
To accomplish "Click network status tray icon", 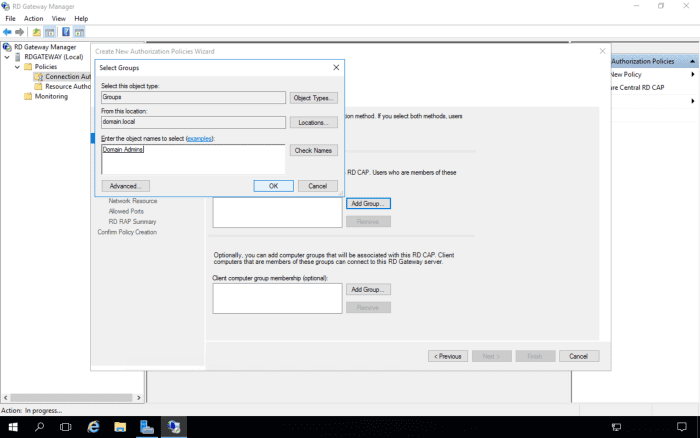I will click(x=617, y=427).
